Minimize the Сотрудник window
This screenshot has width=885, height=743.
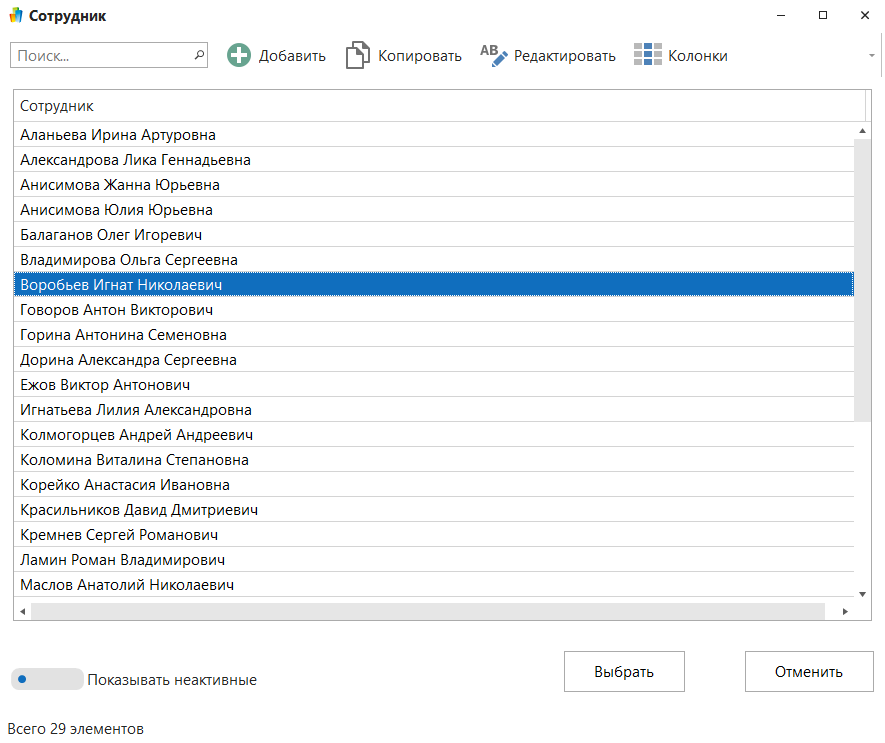pos(777,16)
